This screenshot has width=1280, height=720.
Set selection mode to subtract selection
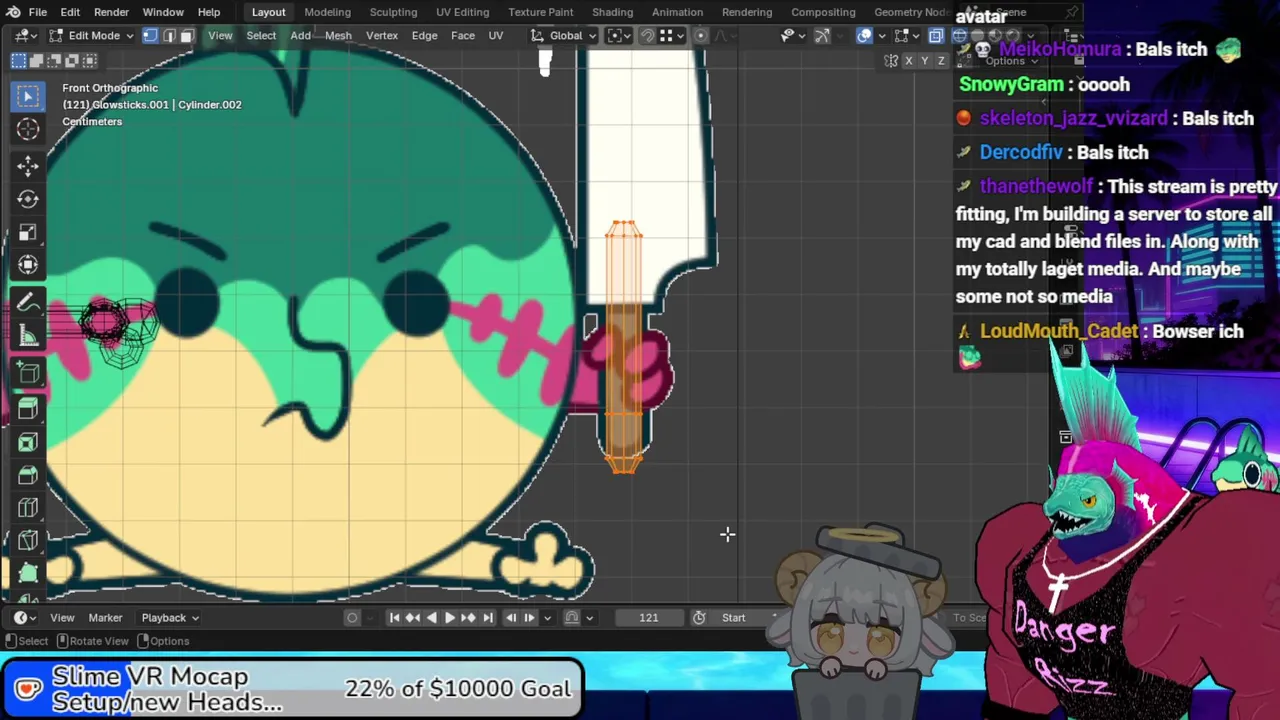(x=54, y=61)
